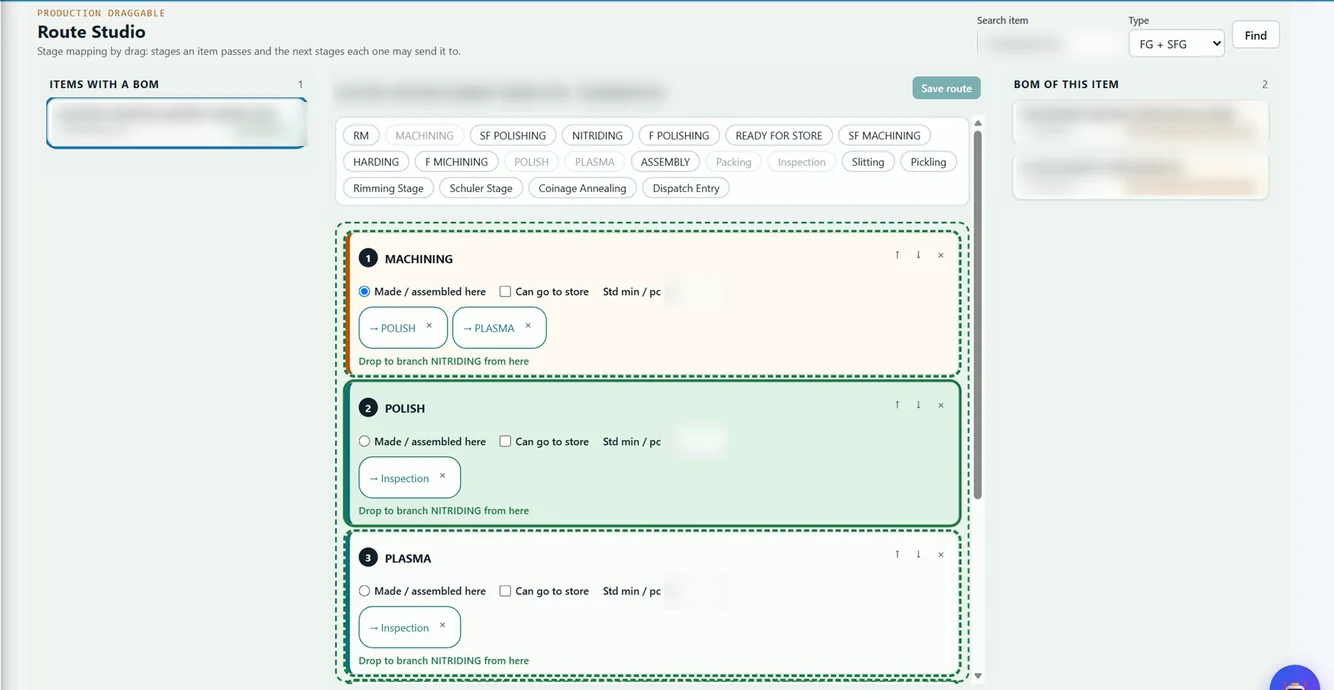Viewport: 1334px width, 690px height.
Task: Choose the Schuler Stage chip
Action: coord(481,188)
